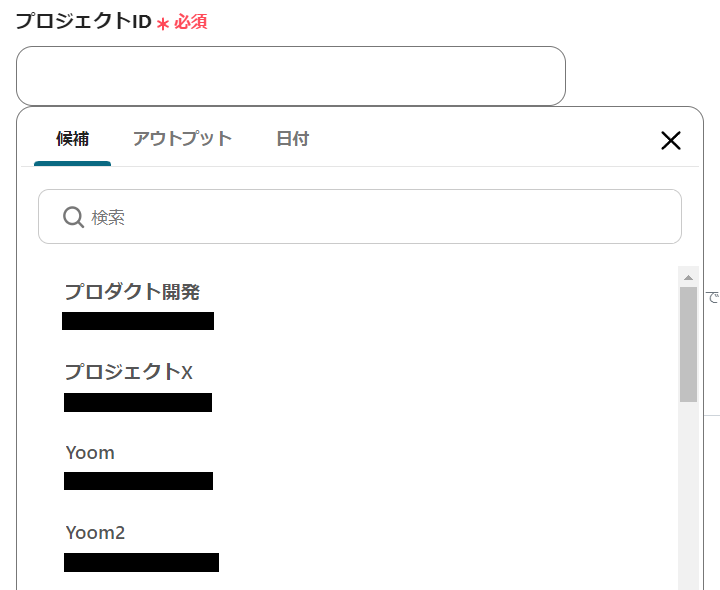Close the candidates popup panel
Image resolution: width=720 pixels, height=590 pixels.
tap(671, 140)
